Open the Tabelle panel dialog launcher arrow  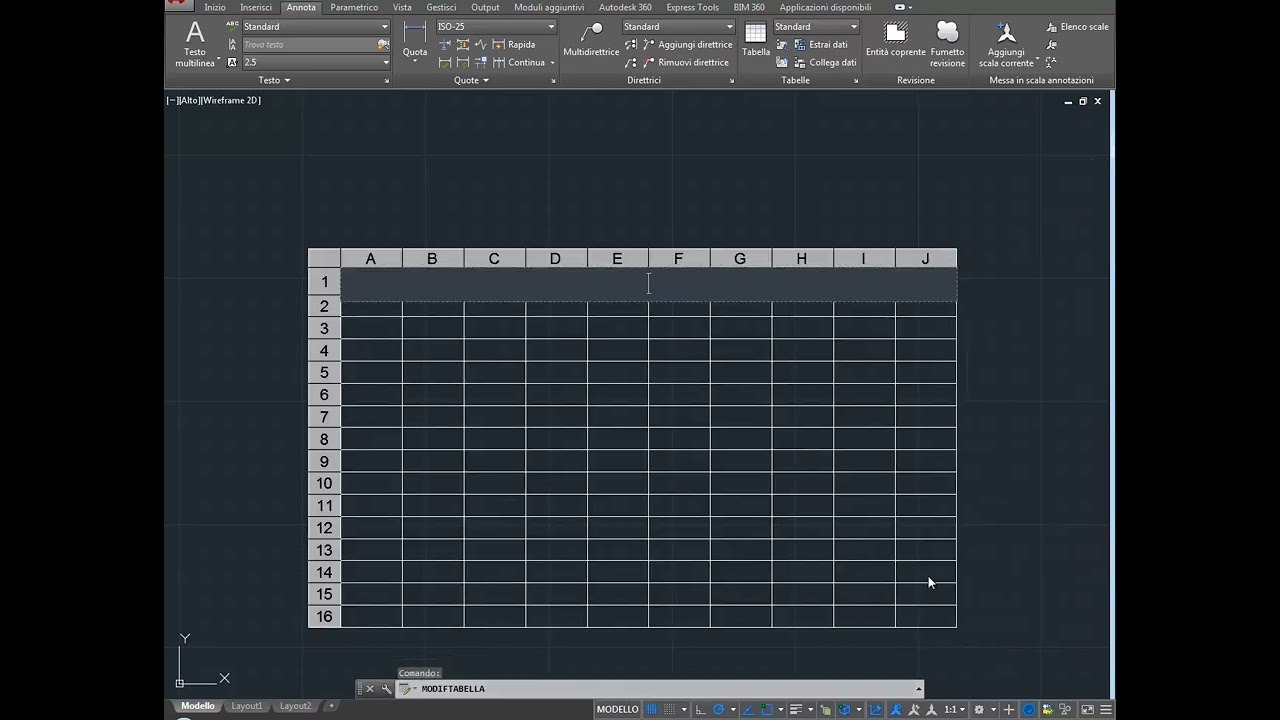pos(856,81)
